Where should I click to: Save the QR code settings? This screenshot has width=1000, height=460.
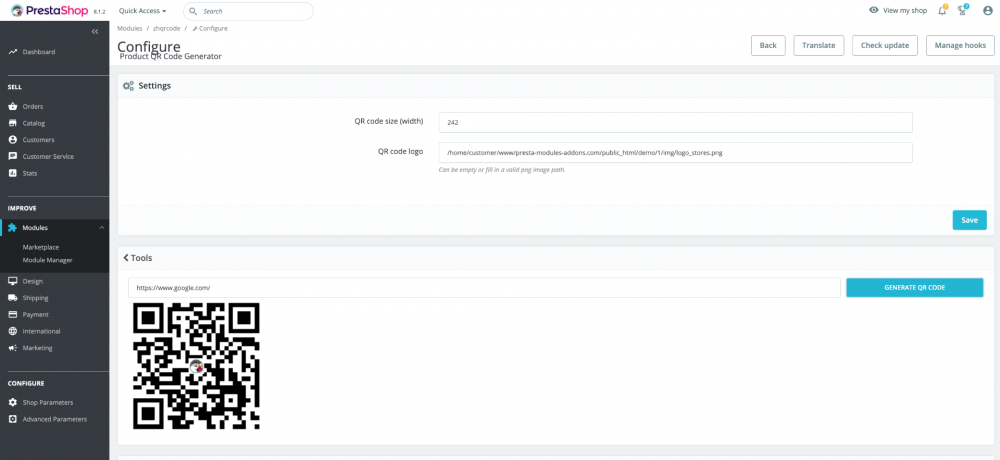(969, 220)
